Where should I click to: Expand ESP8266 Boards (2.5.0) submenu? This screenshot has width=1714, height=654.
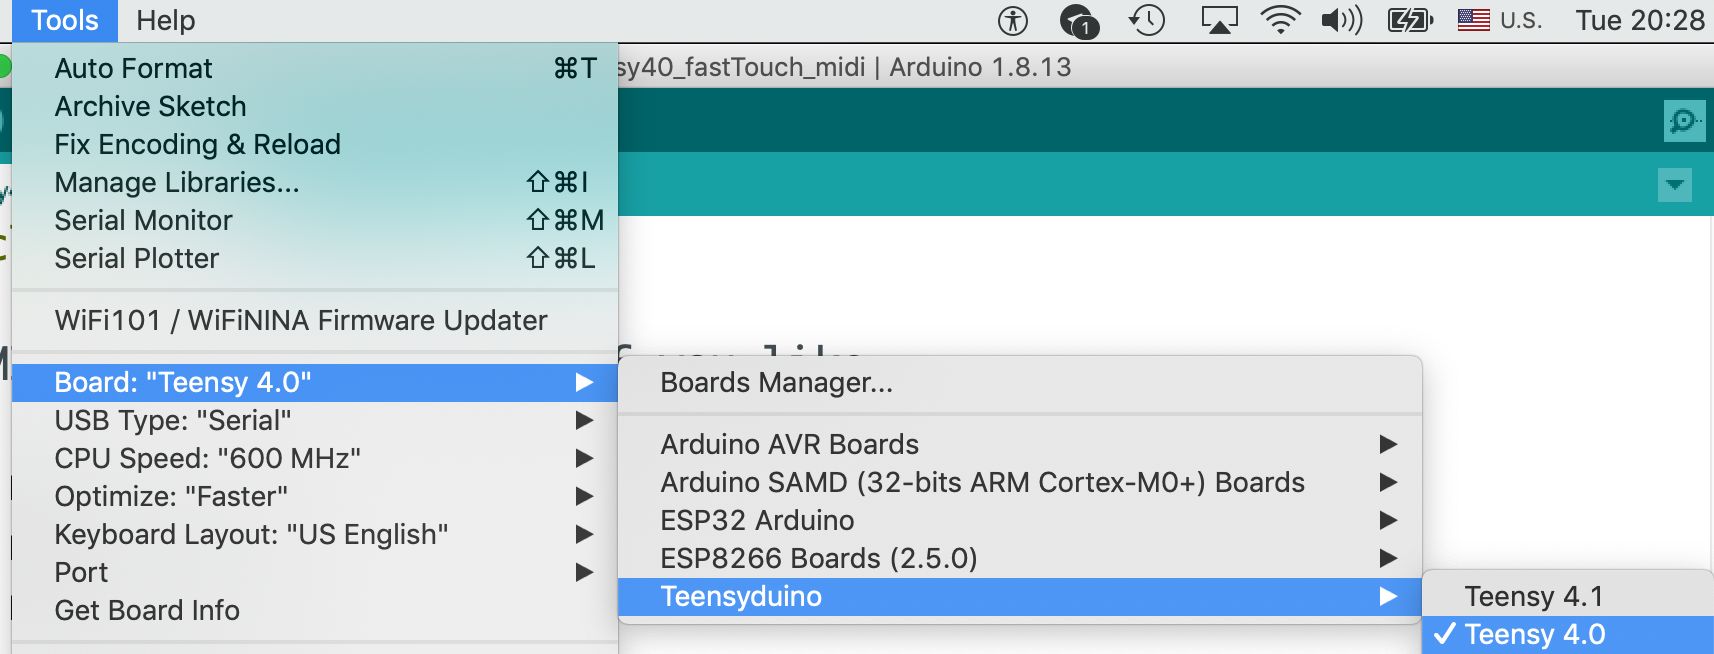coord(1020,558)
